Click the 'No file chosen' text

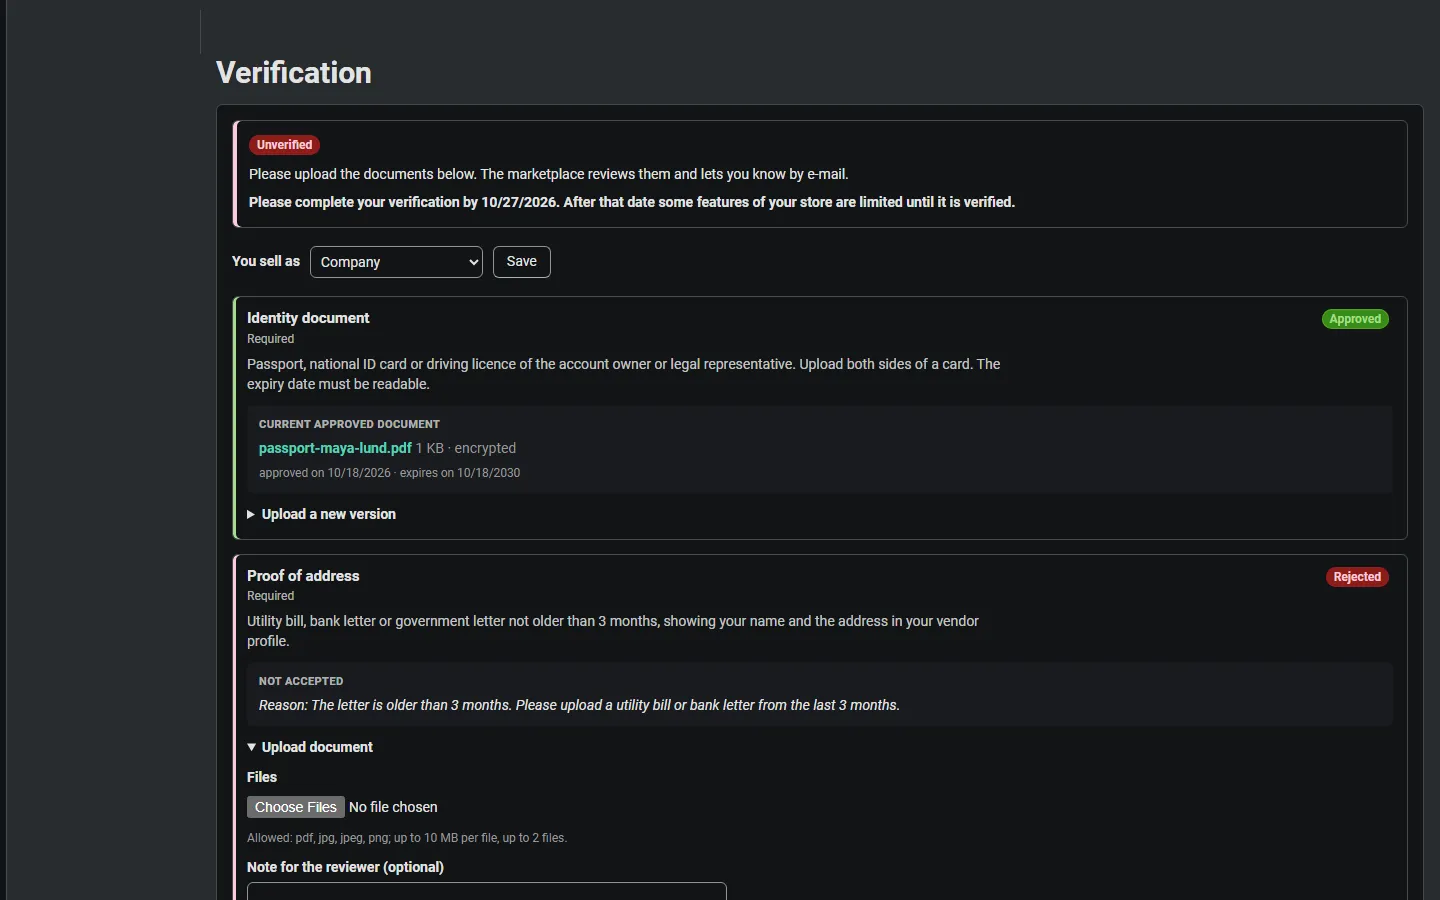point(393,807)
